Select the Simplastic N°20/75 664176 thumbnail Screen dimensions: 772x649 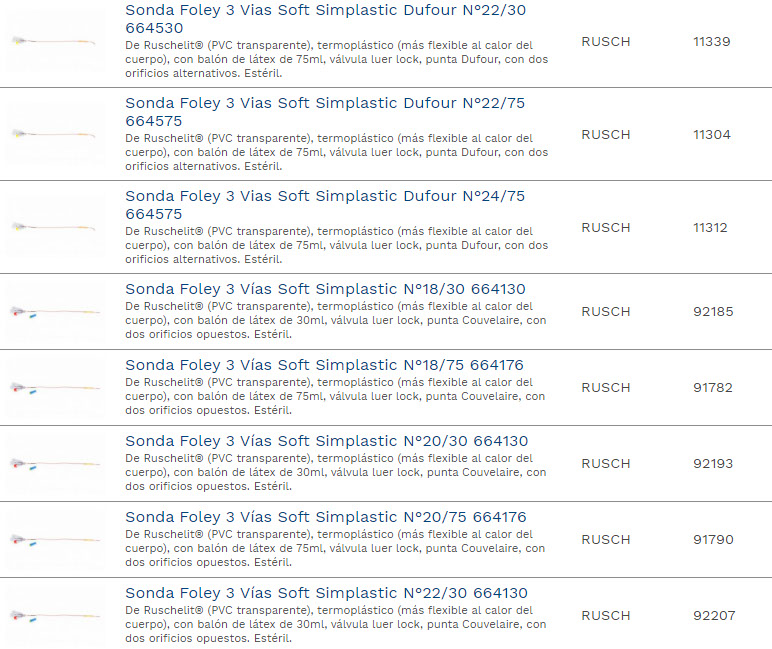55,539
